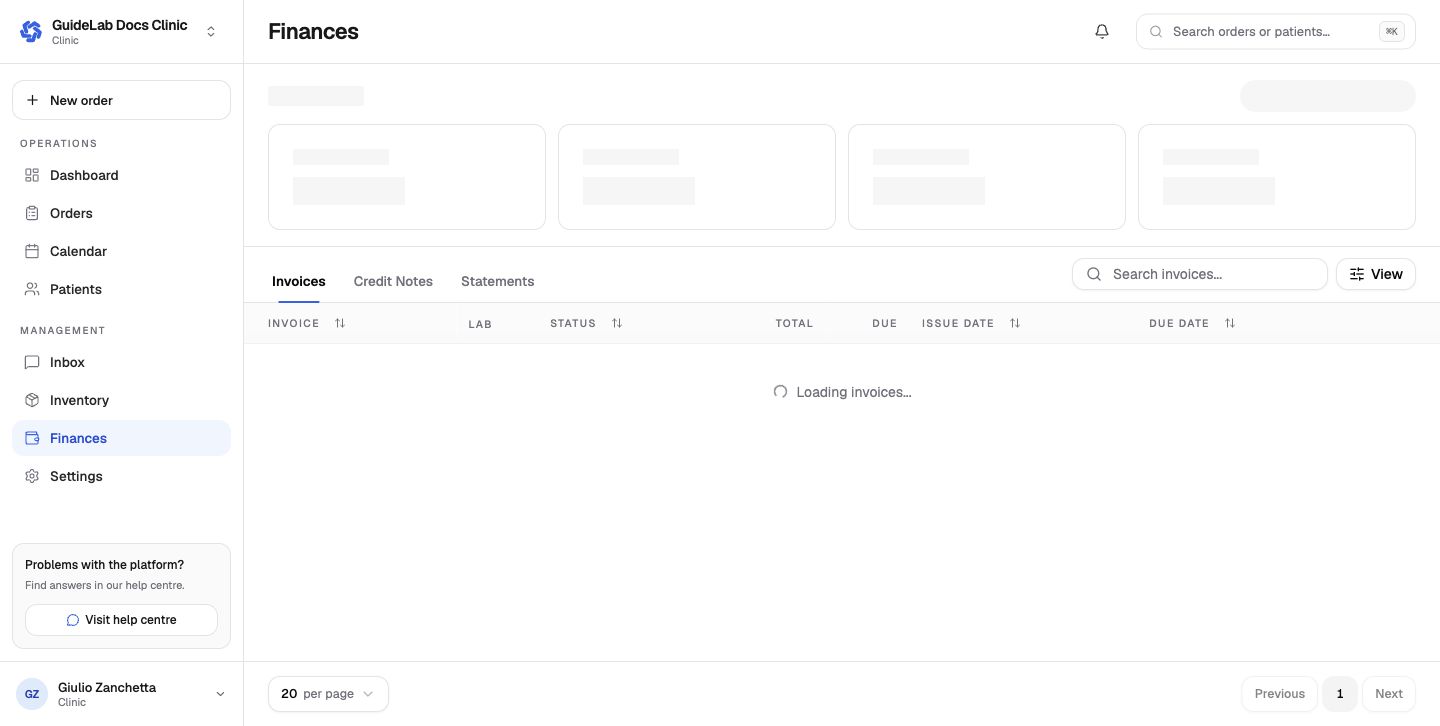Focus the Search orders or patients field
Viewport: 1440px width, 726px height.
[x=1276, y=31]
